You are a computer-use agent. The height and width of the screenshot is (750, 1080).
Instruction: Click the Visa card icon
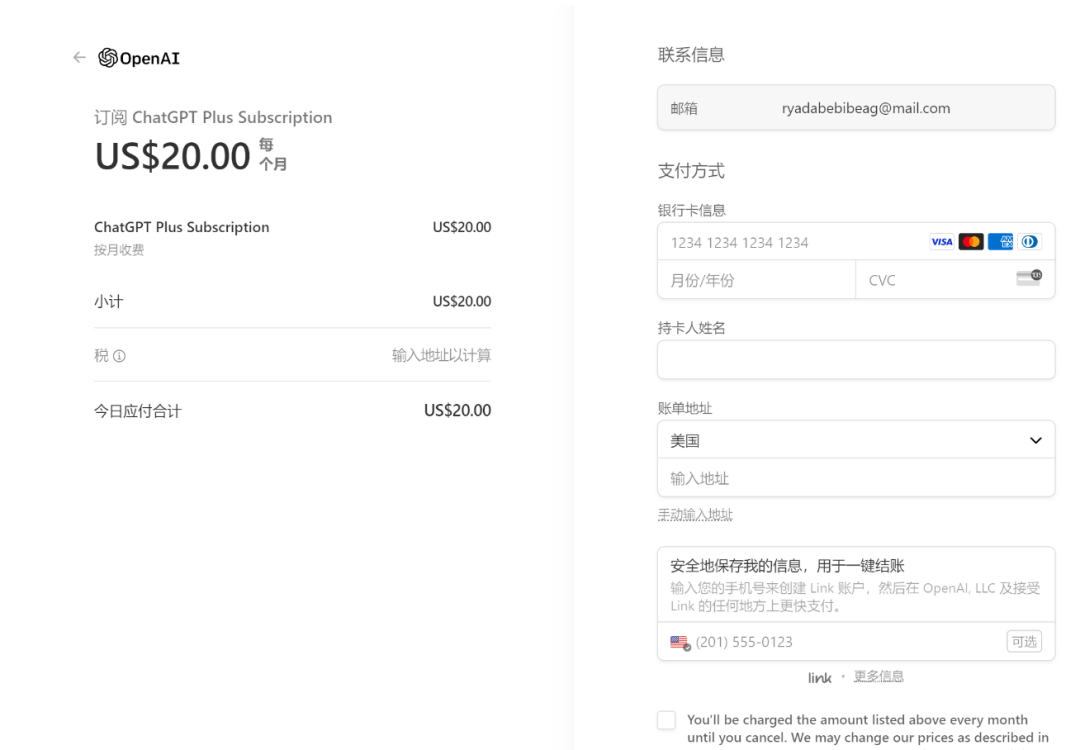point(941,242)
